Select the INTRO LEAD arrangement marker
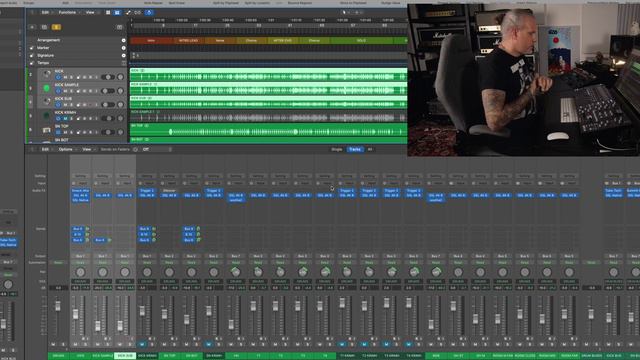 188,40
